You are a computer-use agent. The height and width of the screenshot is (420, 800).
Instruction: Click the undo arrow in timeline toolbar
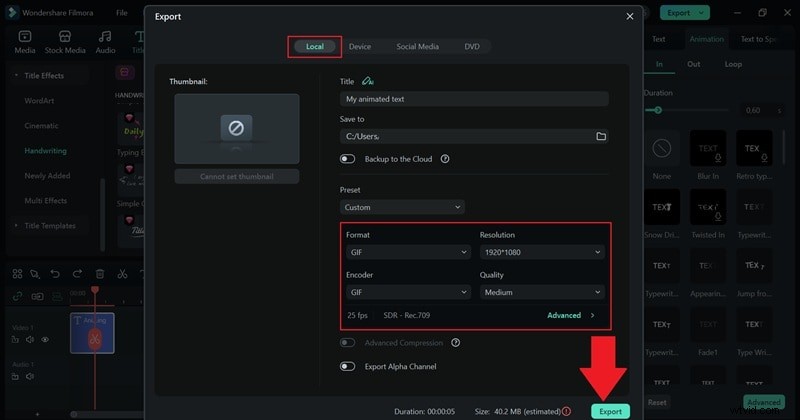(56, 273)
